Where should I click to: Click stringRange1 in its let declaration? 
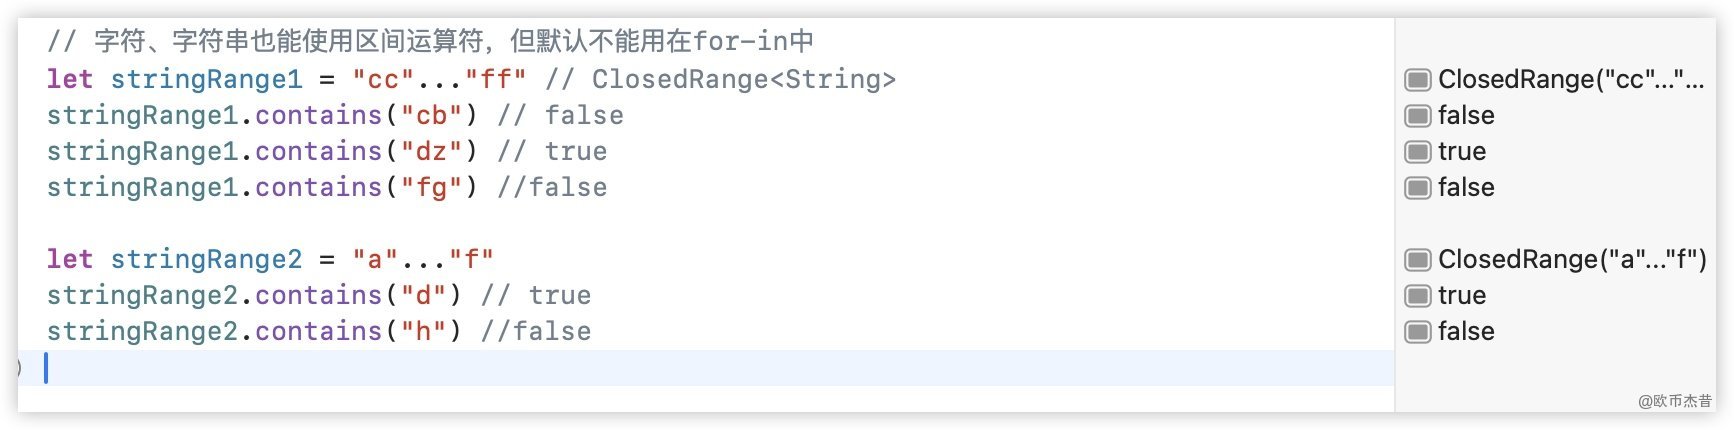[x=206, y=80]
